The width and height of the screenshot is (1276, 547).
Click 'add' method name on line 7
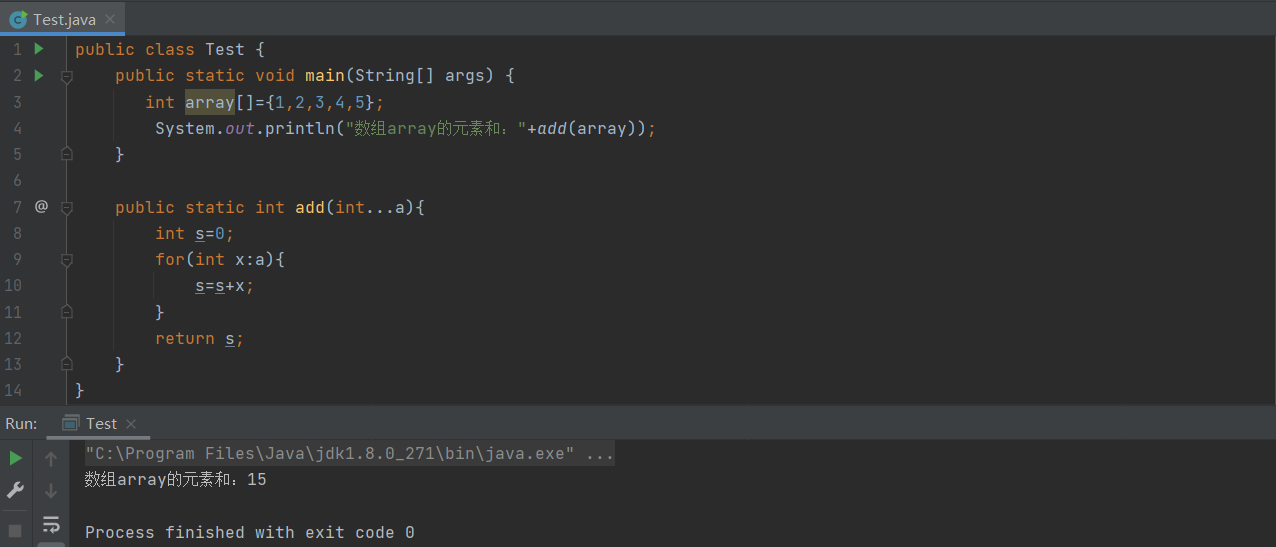(310, 207)
